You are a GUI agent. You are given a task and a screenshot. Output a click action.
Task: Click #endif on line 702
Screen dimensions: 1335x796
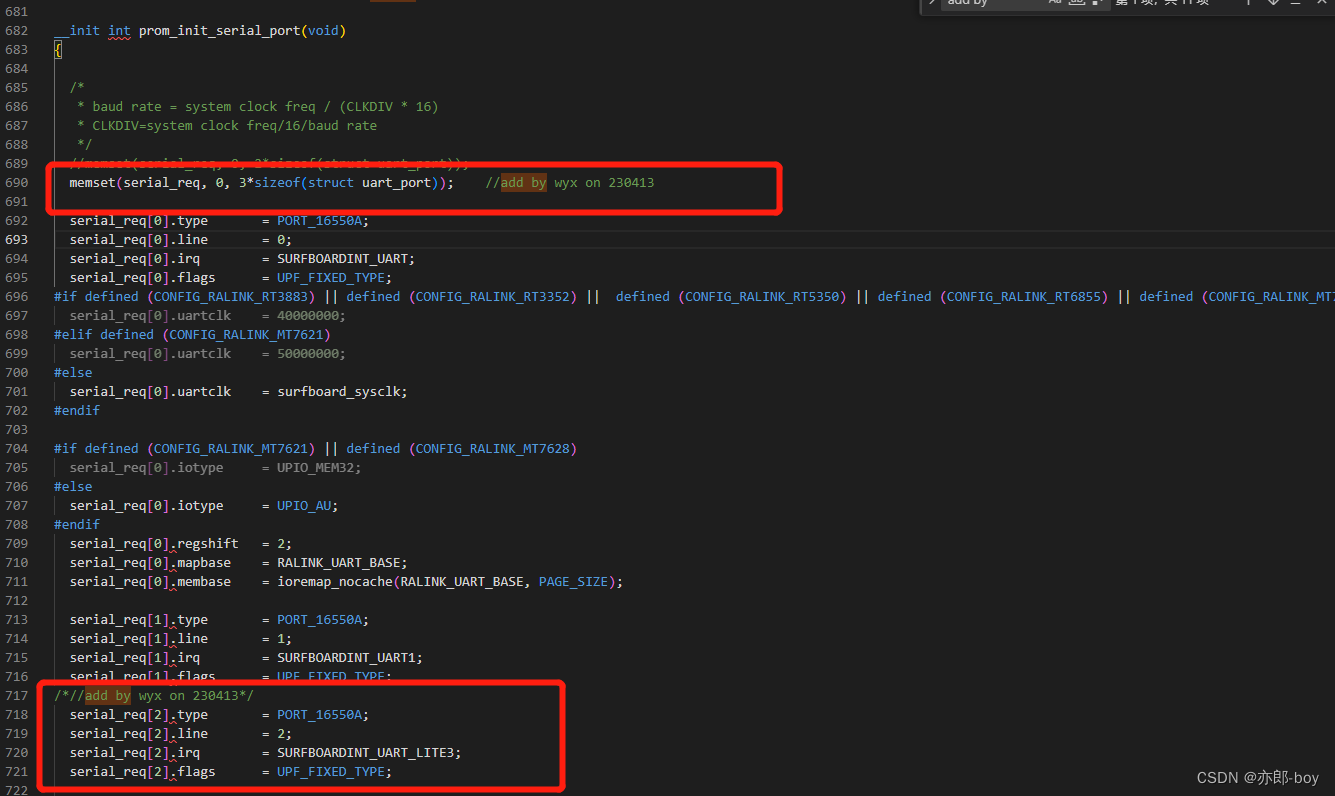[x=77, y=411]
